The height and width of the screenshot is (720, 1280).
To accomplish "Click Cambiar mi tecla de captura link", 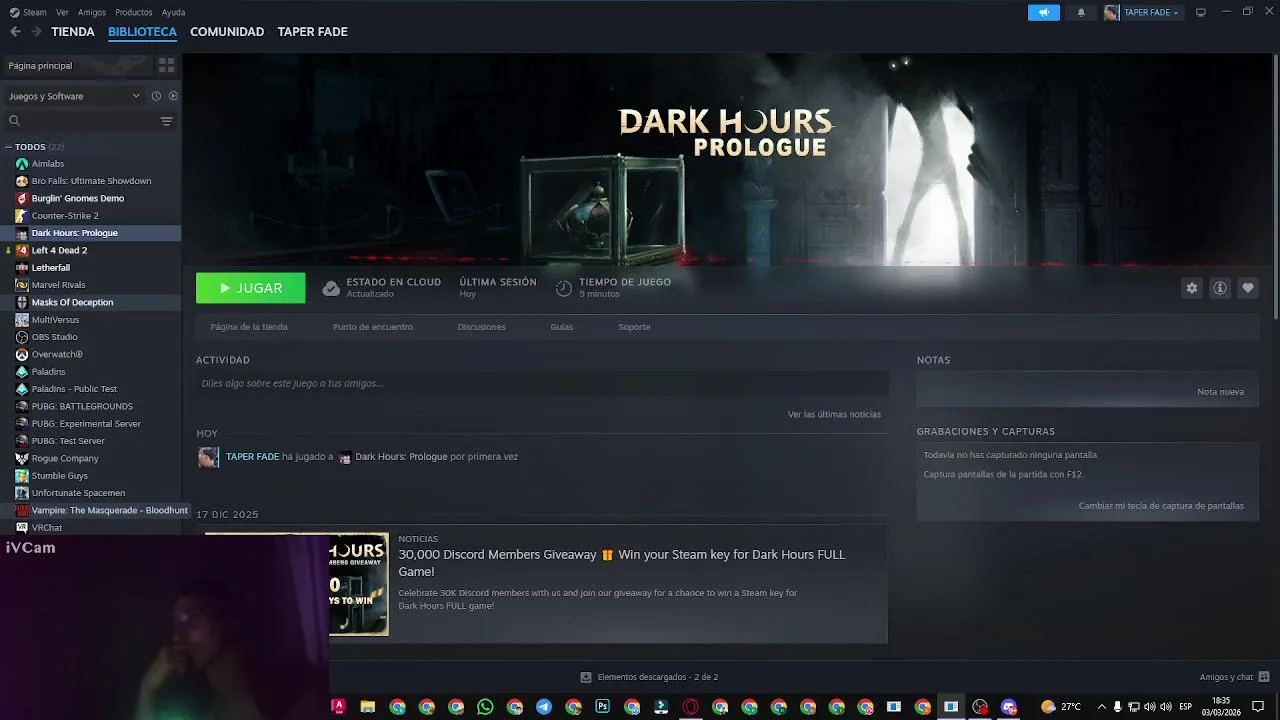I will pos(1161,506).
